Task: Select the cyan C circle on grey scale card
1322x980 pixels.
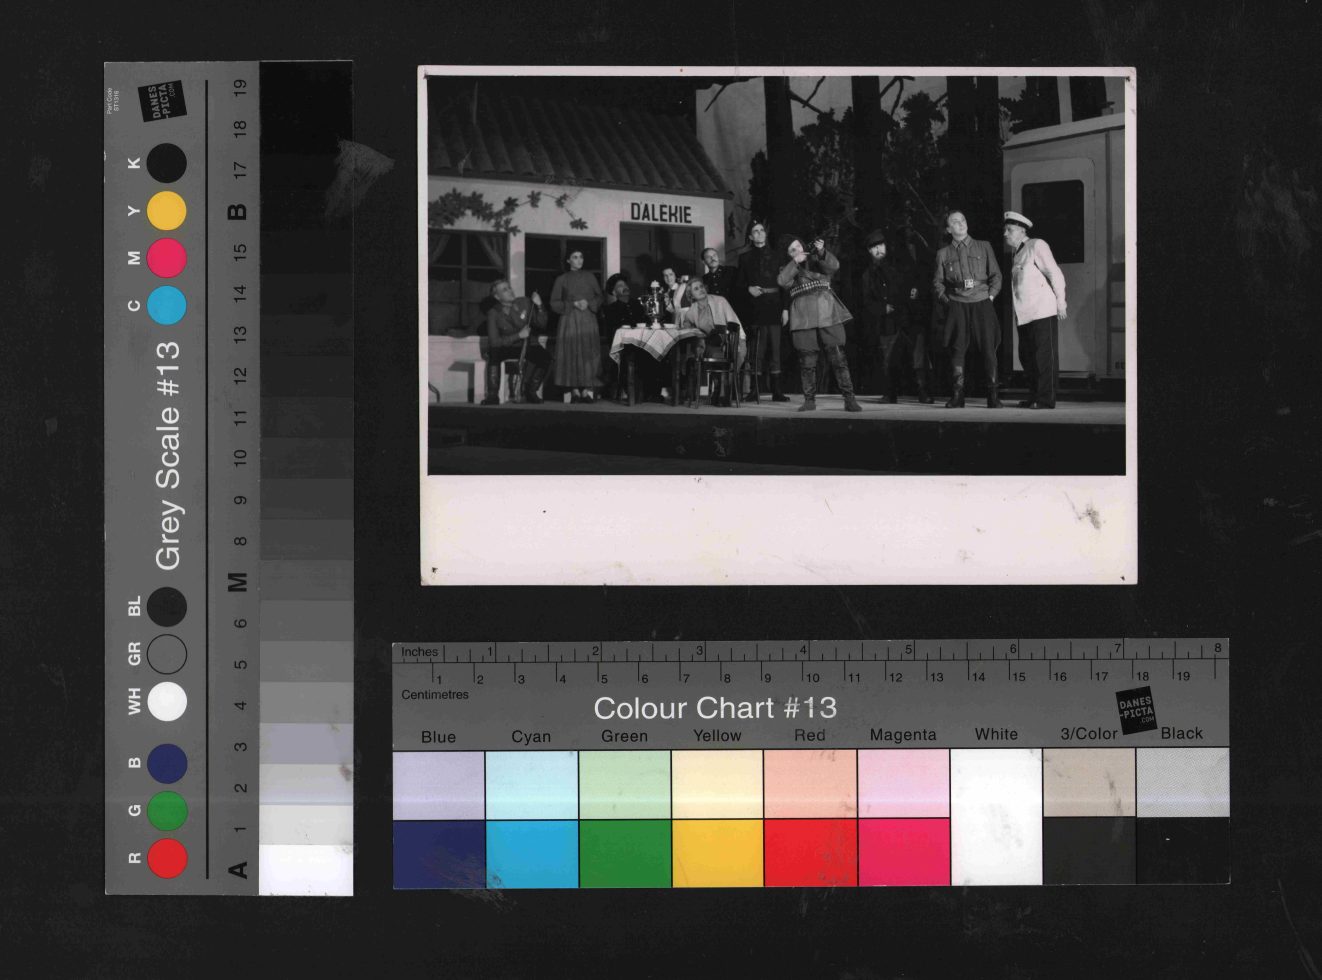Action: [167, 305]
